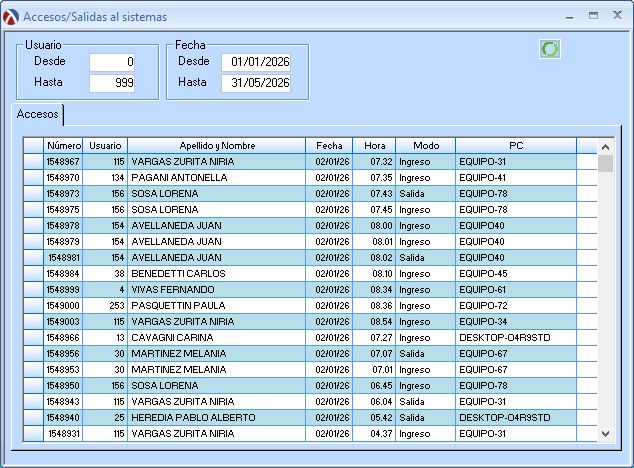Click the application logo in title bar
634x468 pixels.
pos(11,17)
